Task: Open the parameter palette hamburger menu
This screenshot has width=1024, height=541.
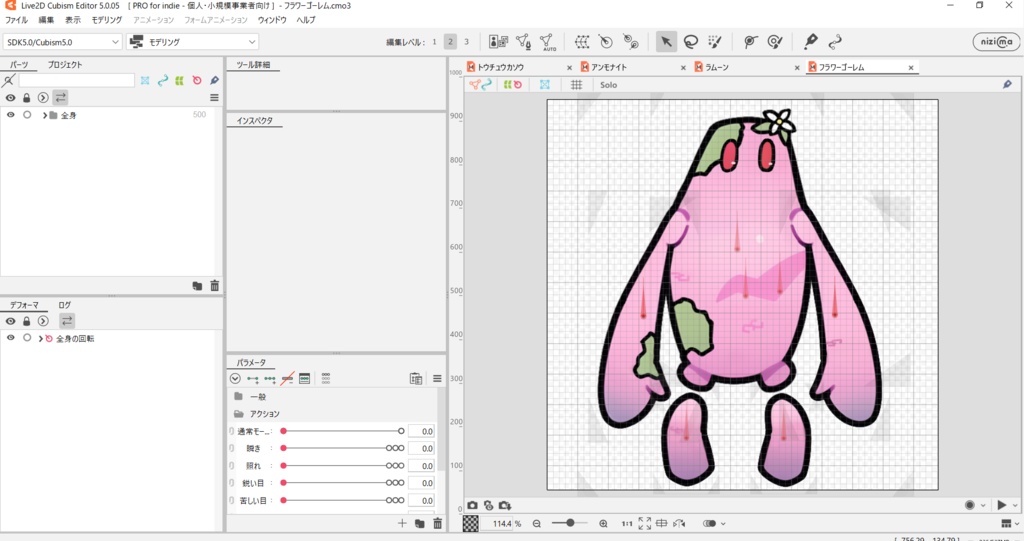Action: [x=437, y=379]
